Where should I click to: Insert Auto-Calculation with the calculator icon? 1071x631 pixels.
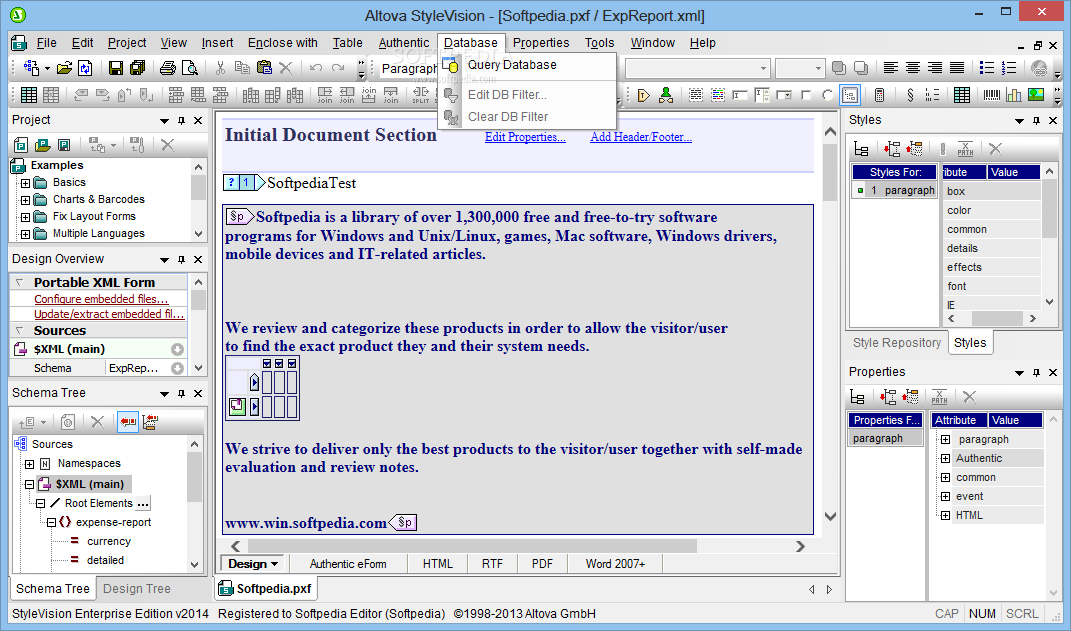point(880,95)
